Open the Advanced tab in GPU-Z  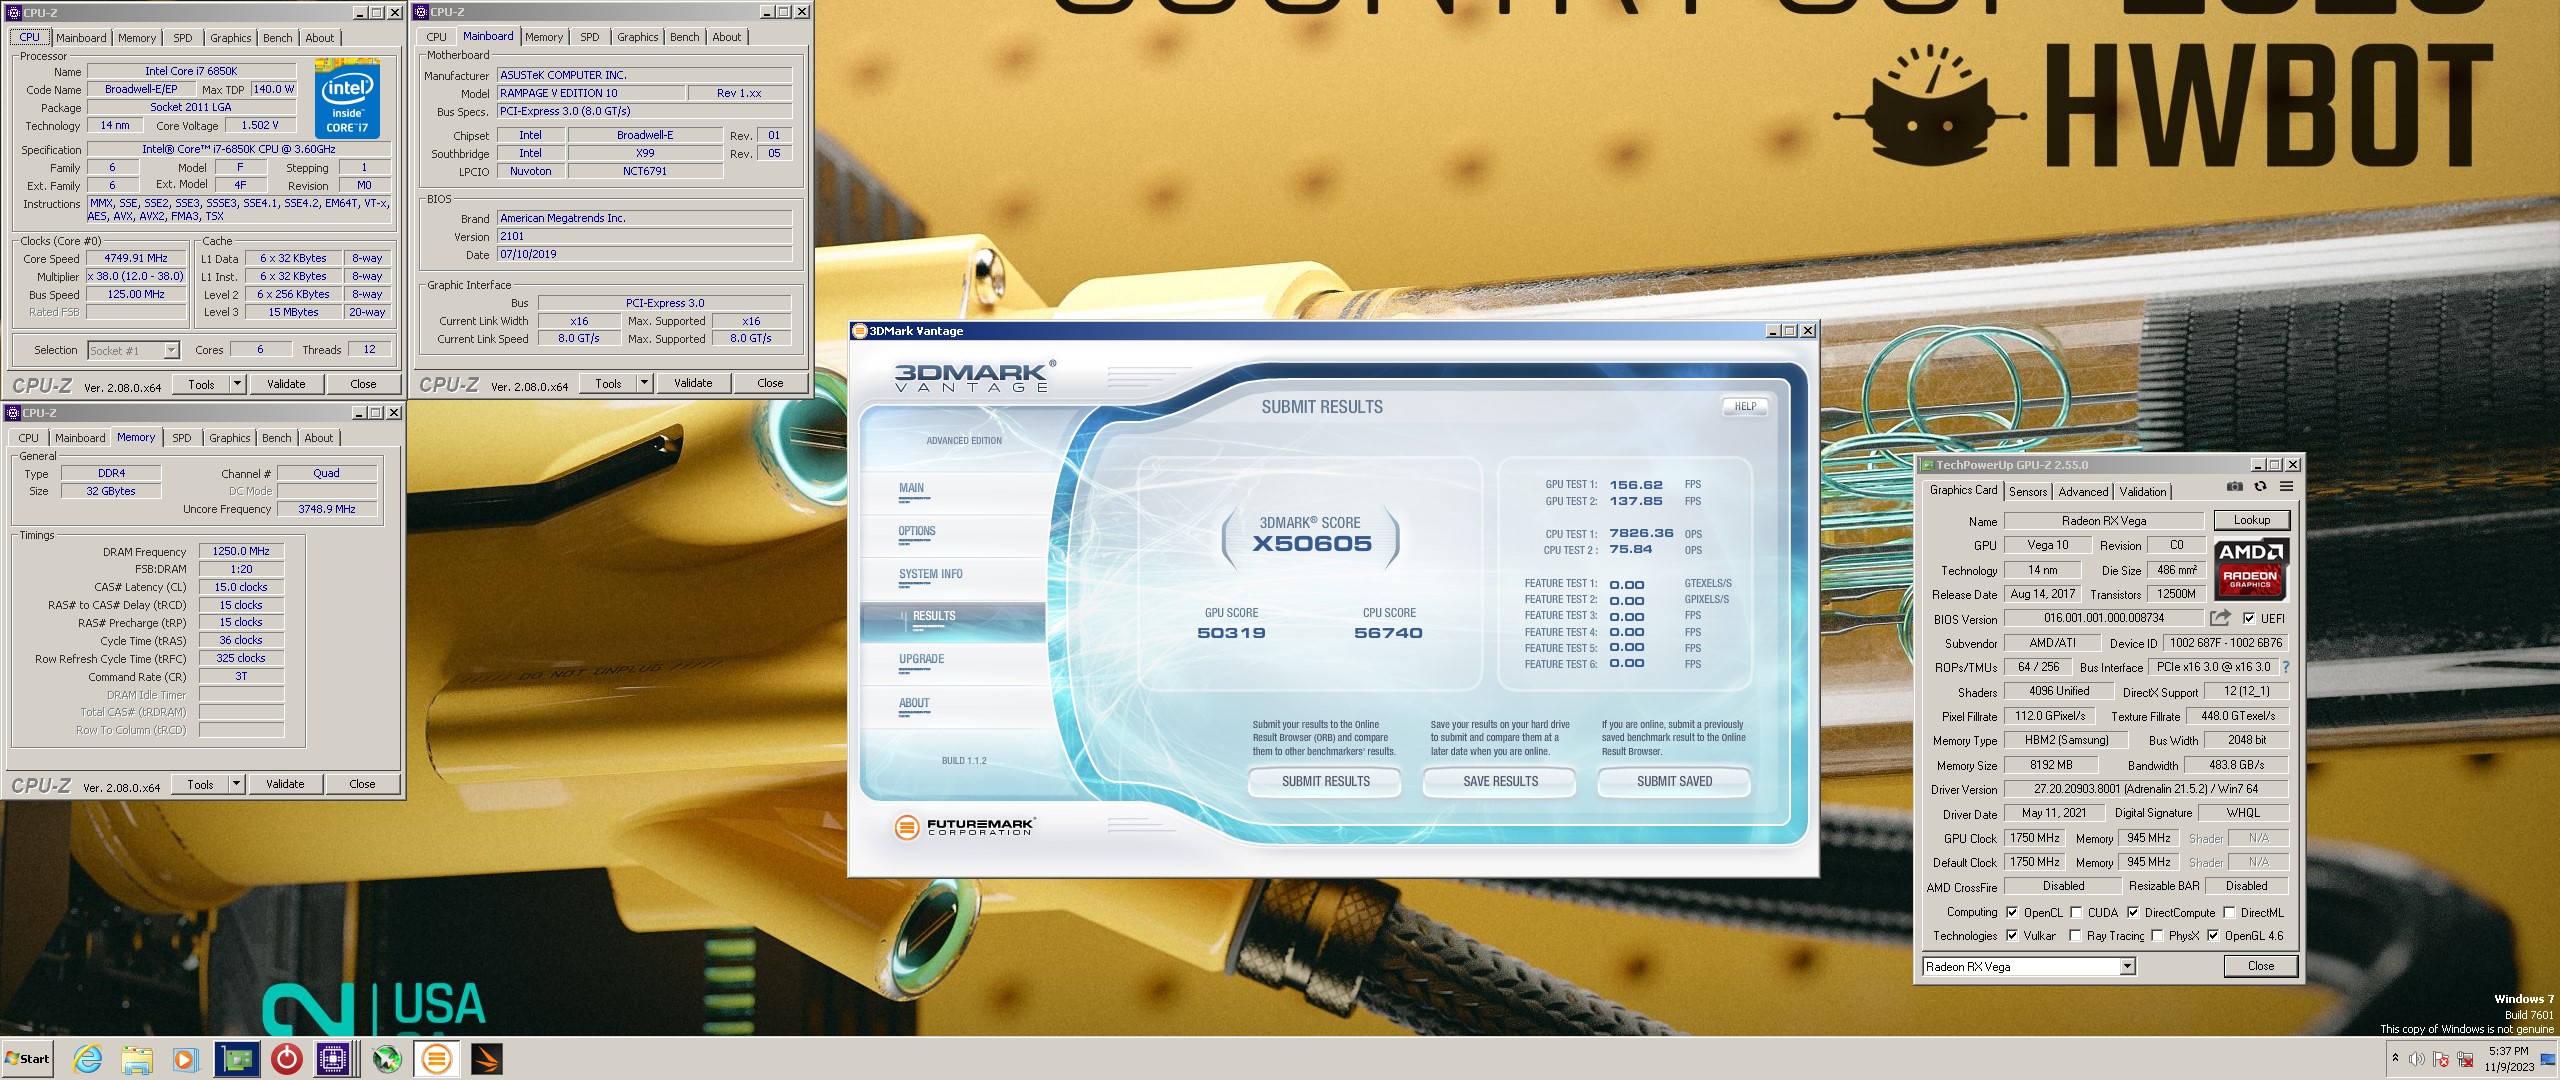click(x=2082, y=491)
